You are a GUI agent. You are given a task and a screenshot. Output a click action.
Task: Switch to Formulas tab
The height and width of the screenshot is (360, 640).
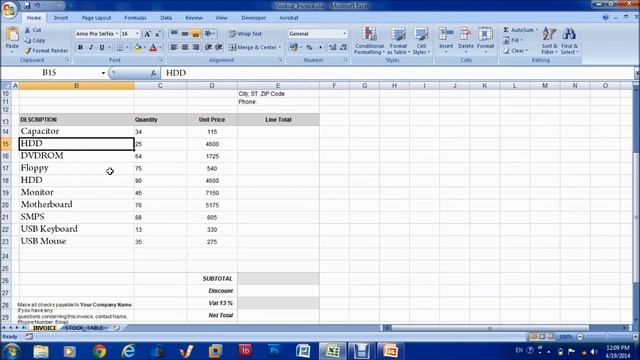135,18
